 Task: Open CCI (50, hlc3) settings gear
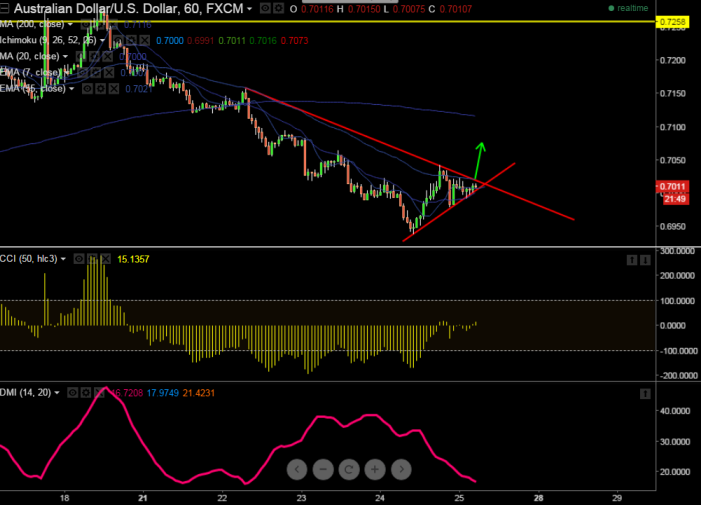point(92,259)
